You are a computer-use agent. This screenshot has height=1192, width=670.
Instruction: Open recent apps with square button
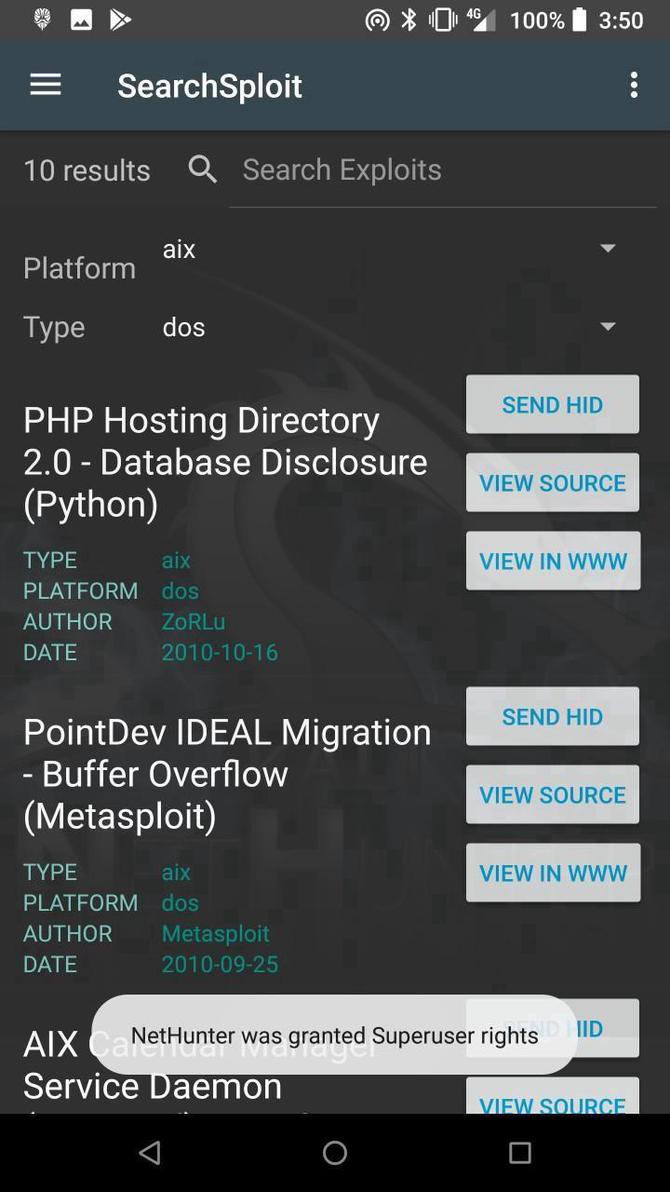click(520, 1152)
